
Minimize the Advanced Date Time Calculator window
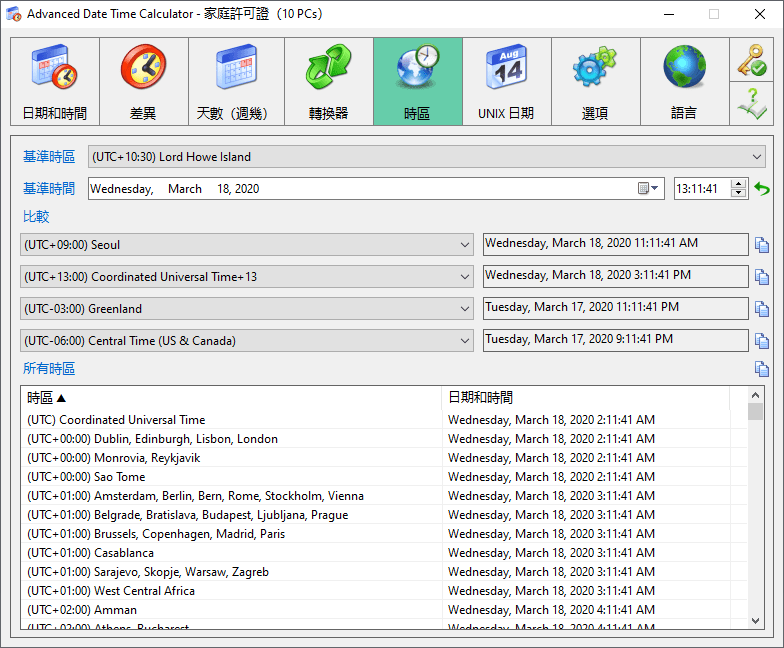669,14
